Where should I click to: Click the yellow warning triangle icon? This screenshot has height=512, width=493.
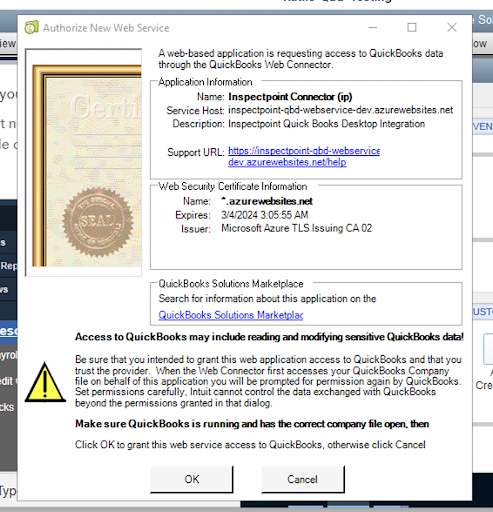[45, 382]
